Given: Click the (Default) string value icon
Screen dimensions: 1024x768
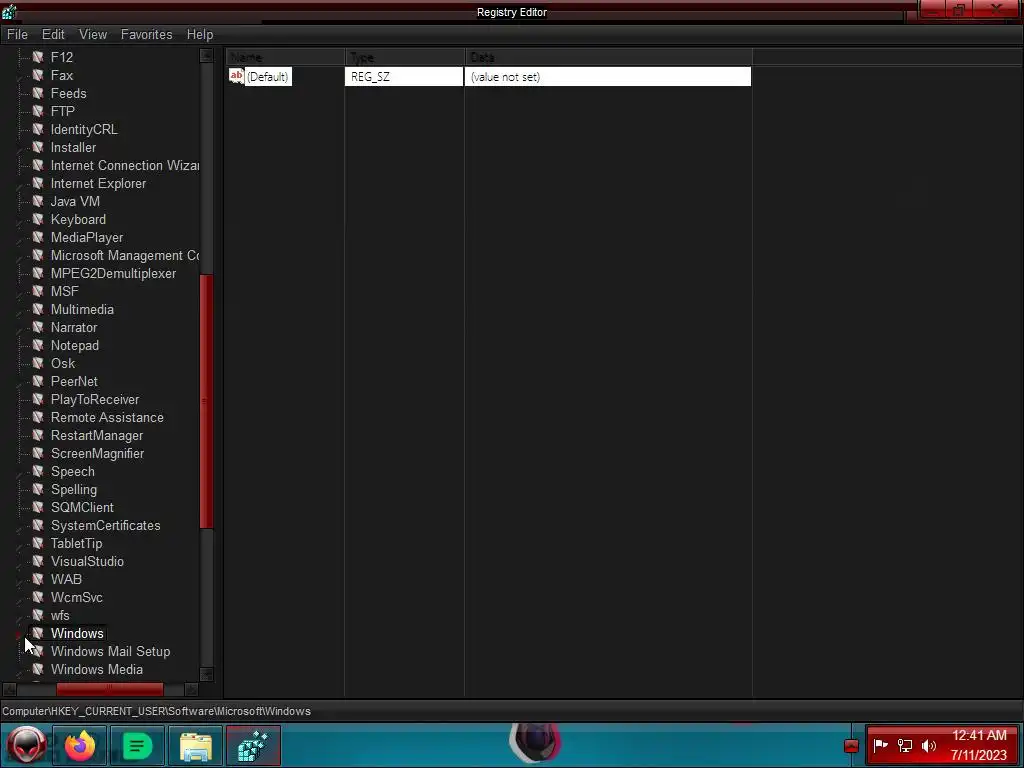Looking at the screenshot, I should point(236,76).
